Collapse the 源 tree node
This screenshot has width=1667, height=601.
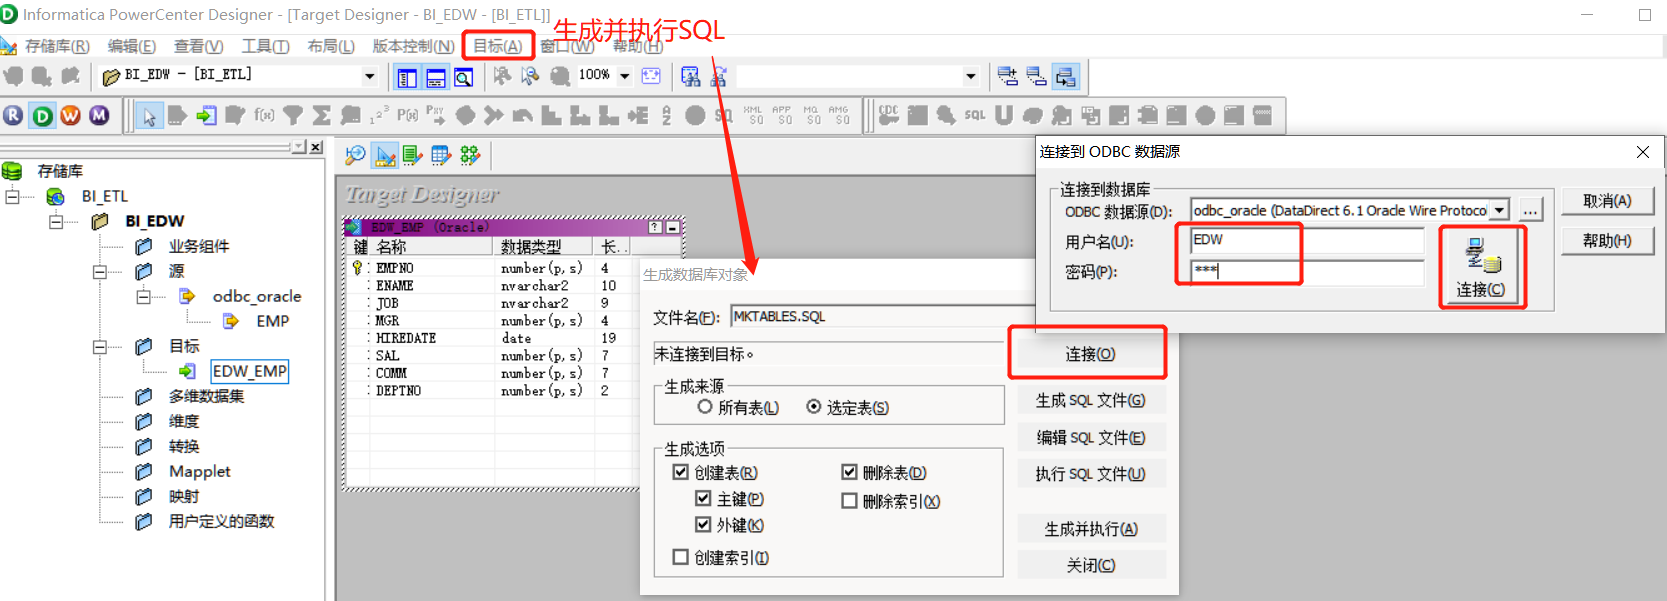tap(100, 271)
